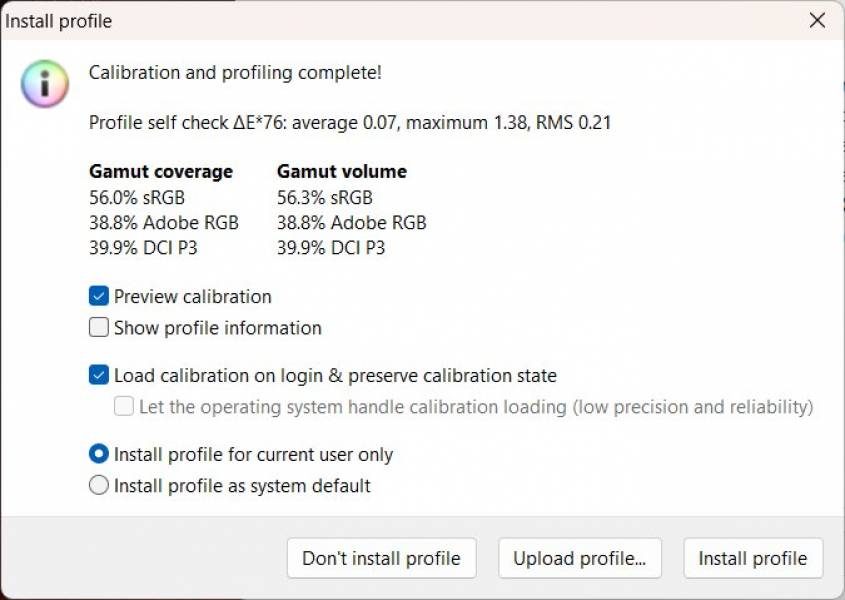The width and height of the screenshot is (845, 600).
Task: Disable the Preview calibration checkbox
Action: [x=98, y=296]
